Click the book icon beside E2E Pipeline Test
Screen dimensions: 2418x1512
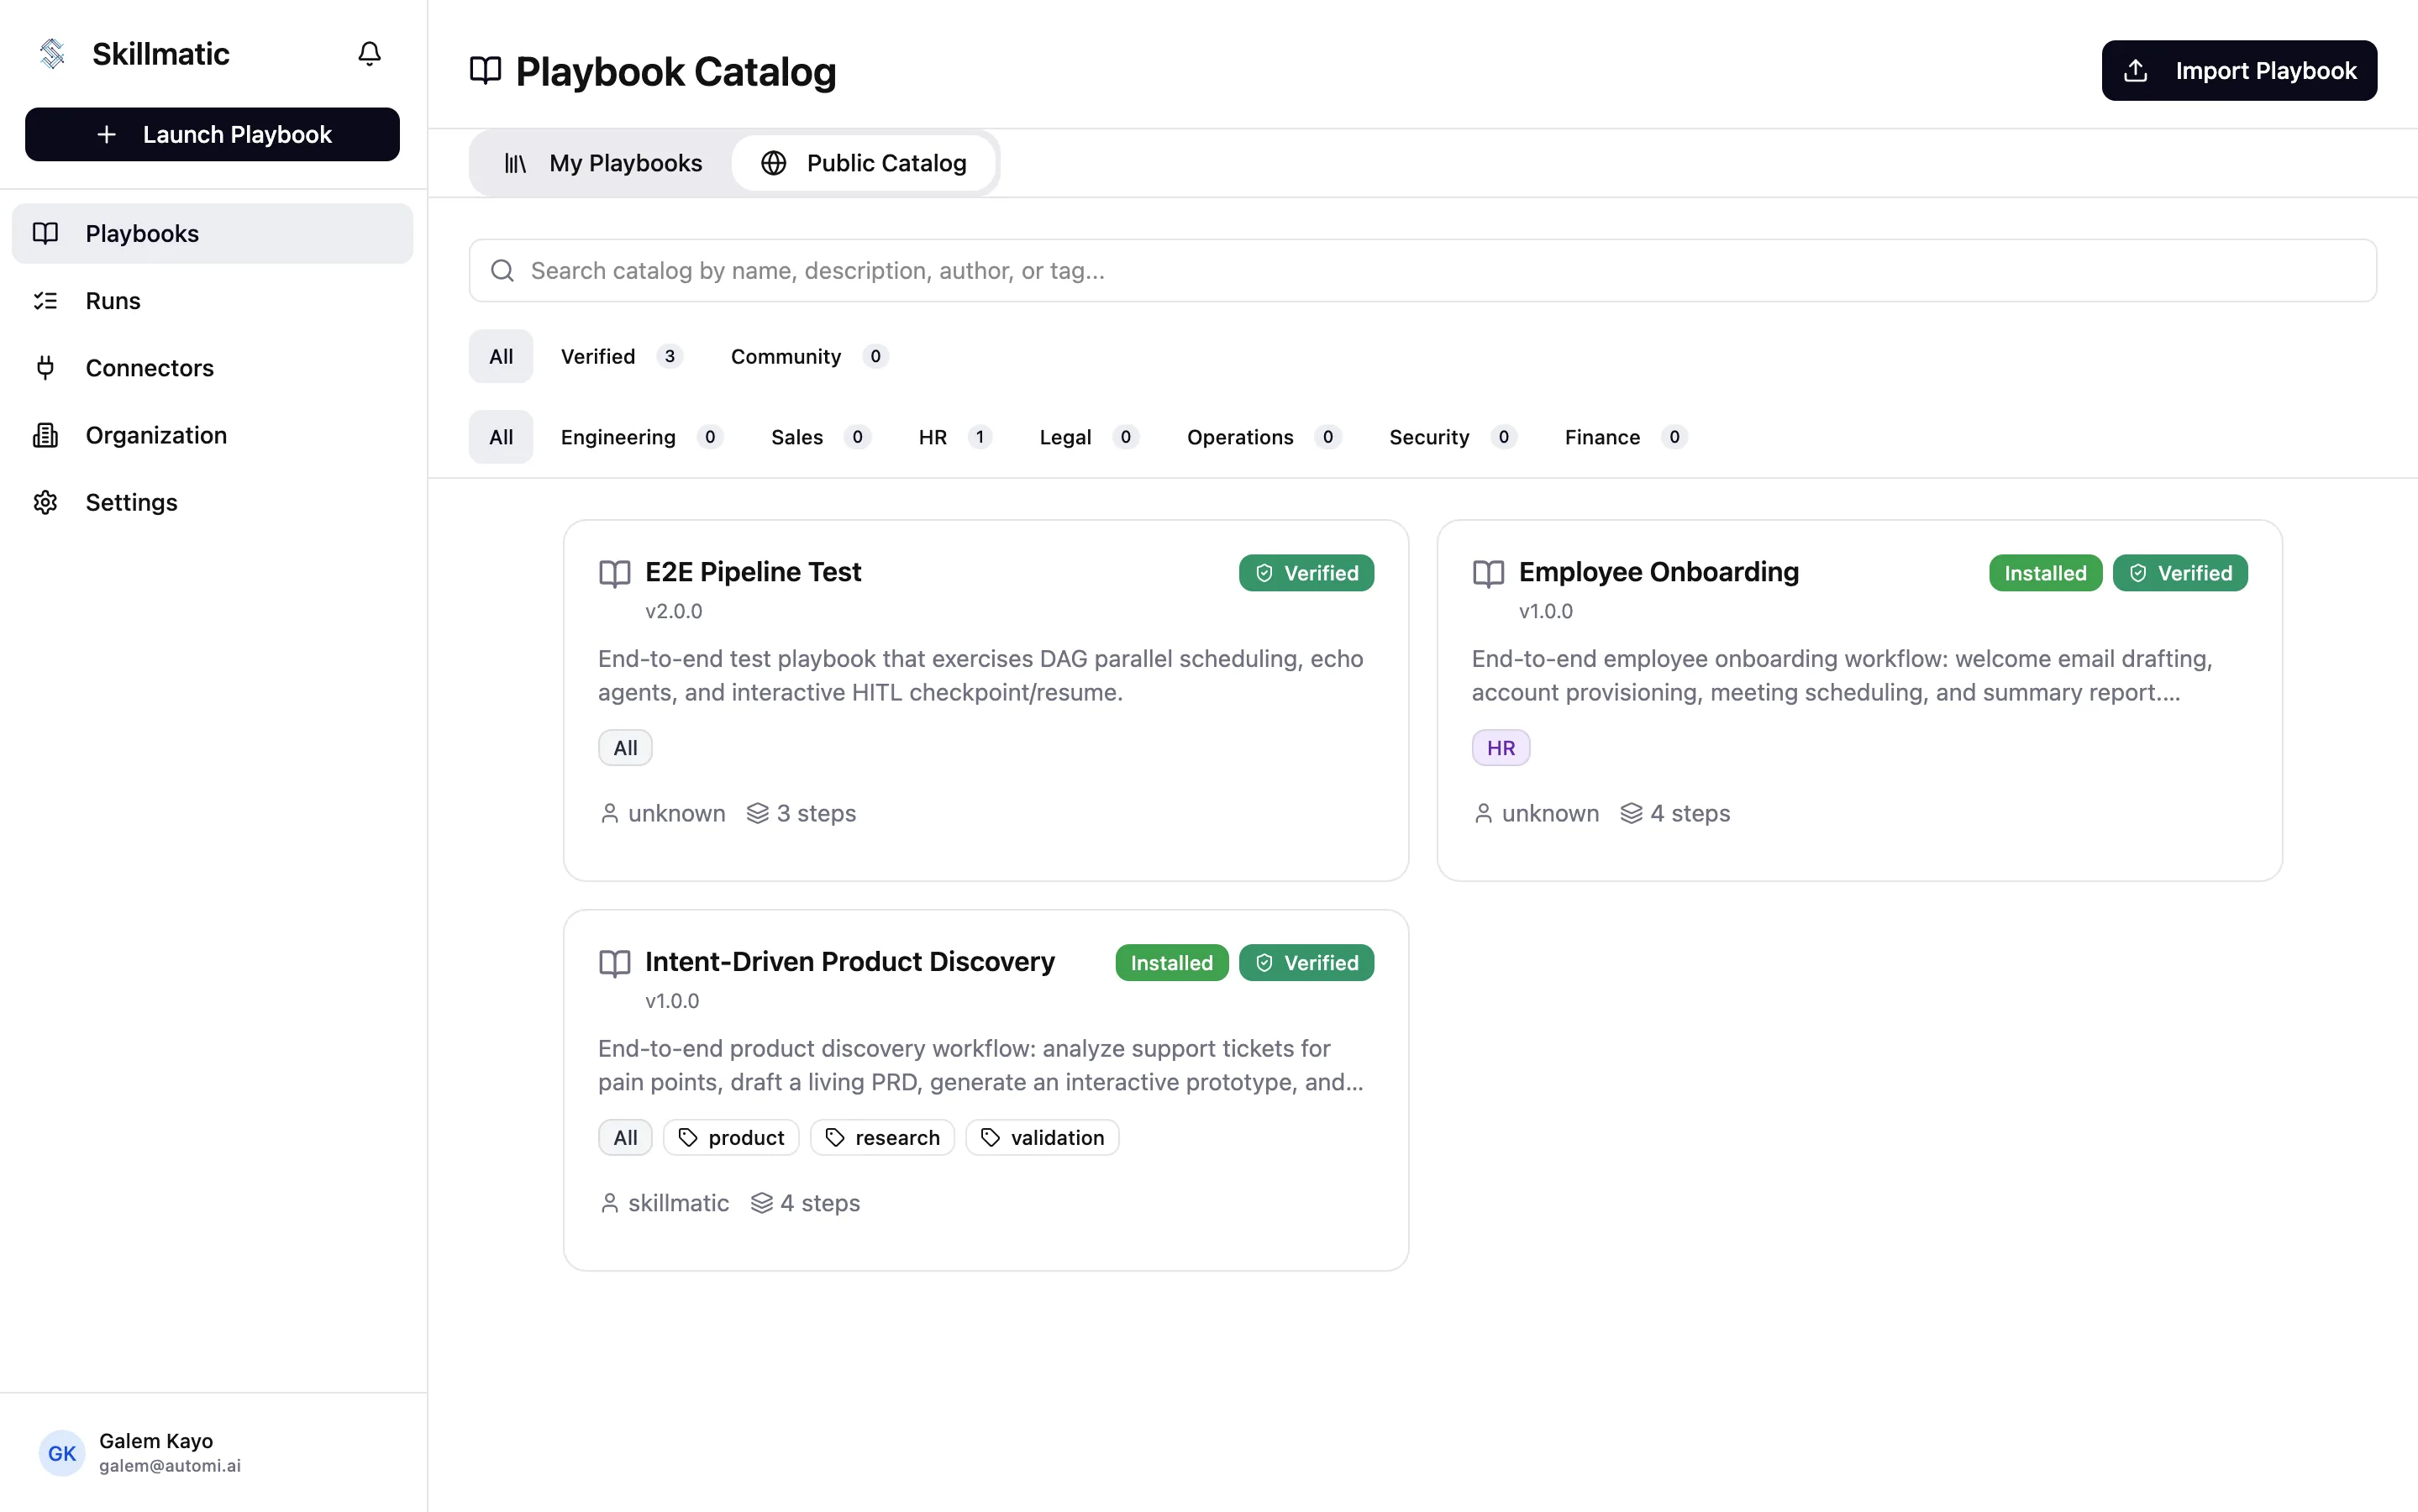point(614,573)
